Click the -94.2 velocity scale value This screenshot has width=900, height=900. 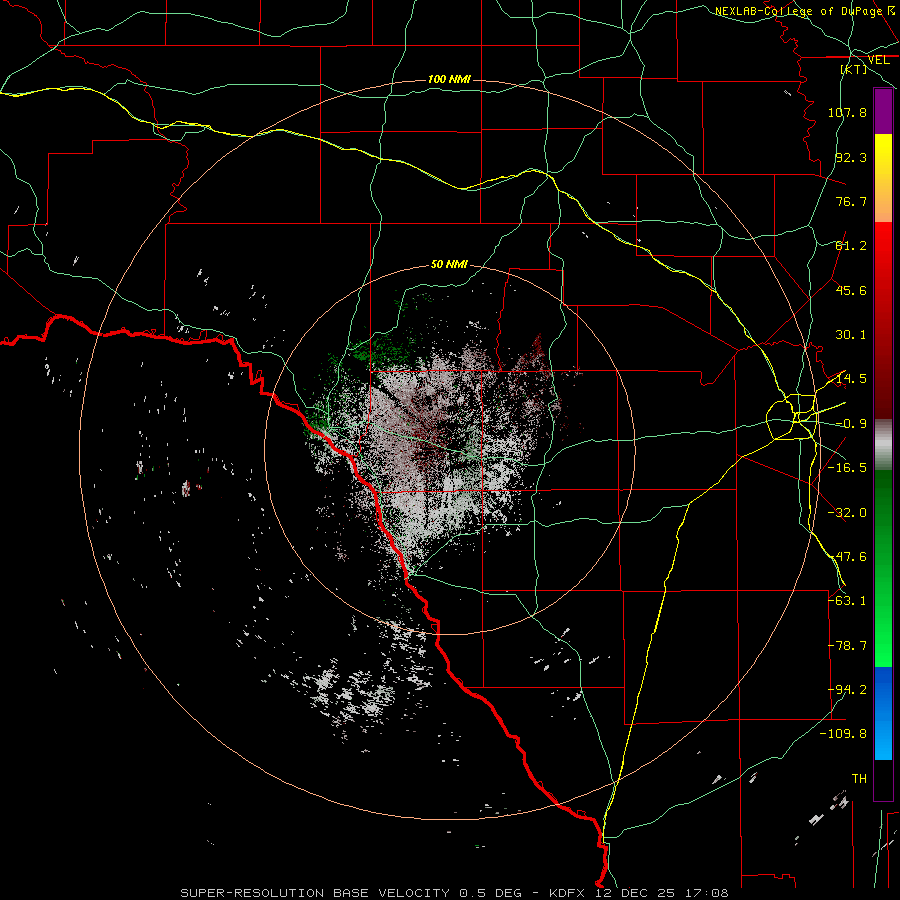847,690
